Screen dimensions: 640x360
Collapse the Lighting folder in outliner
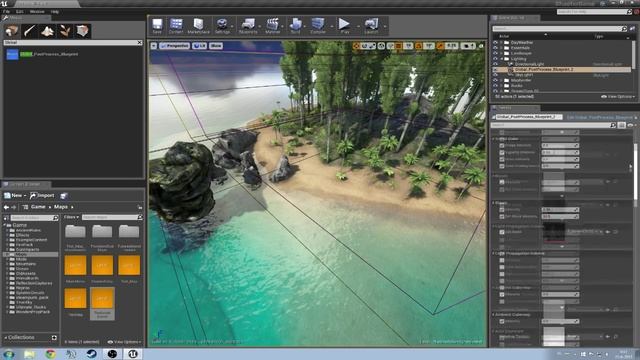(x=501, y=59)
